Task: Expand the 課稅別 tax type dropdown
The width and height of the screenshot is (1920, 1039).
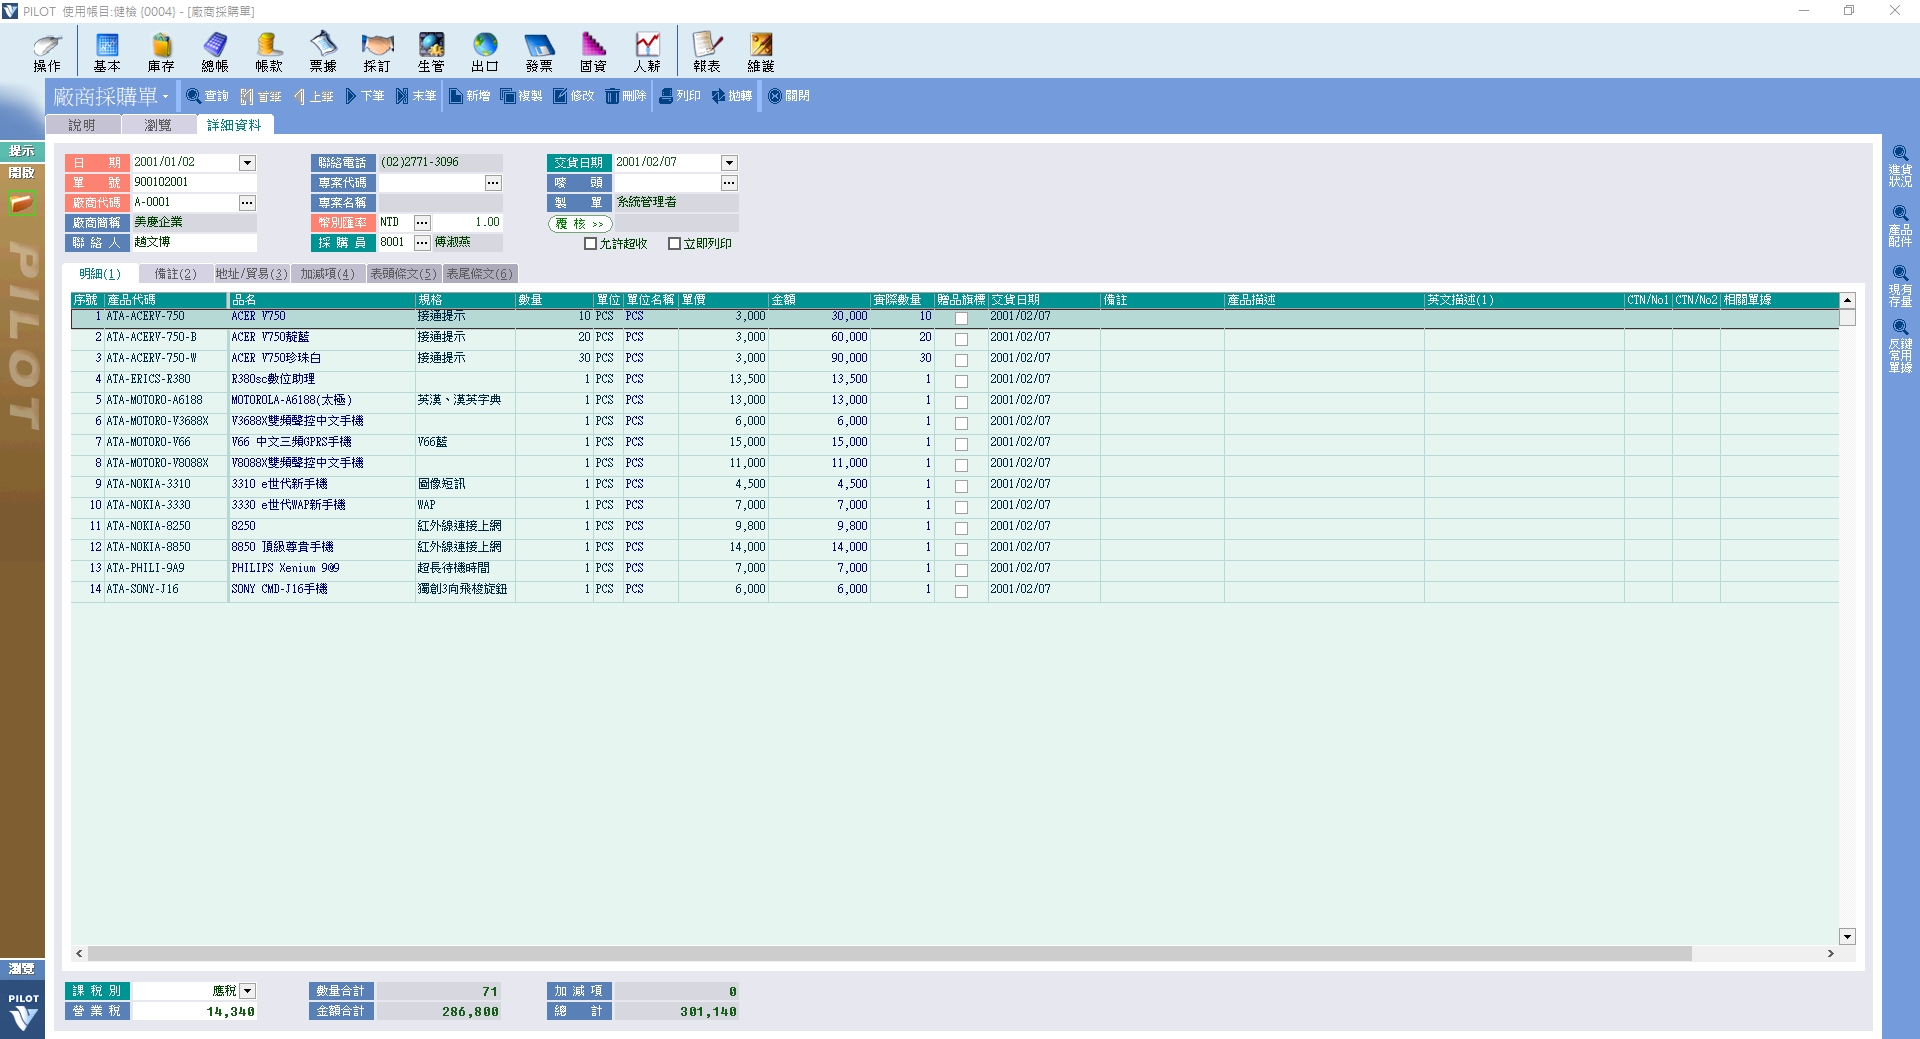Action: point(247,991)
